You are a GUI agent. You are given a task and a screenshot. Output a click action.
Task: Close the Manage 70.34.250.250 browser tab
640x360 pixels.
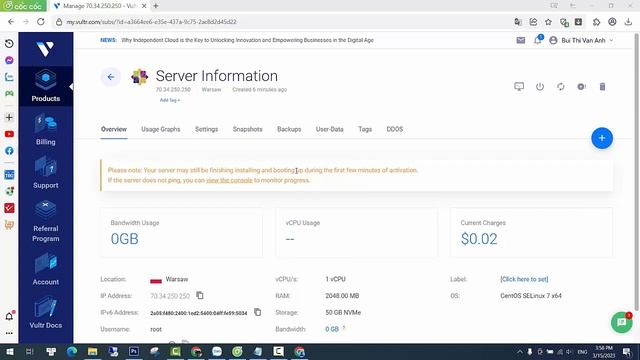[x=144, y=6]
